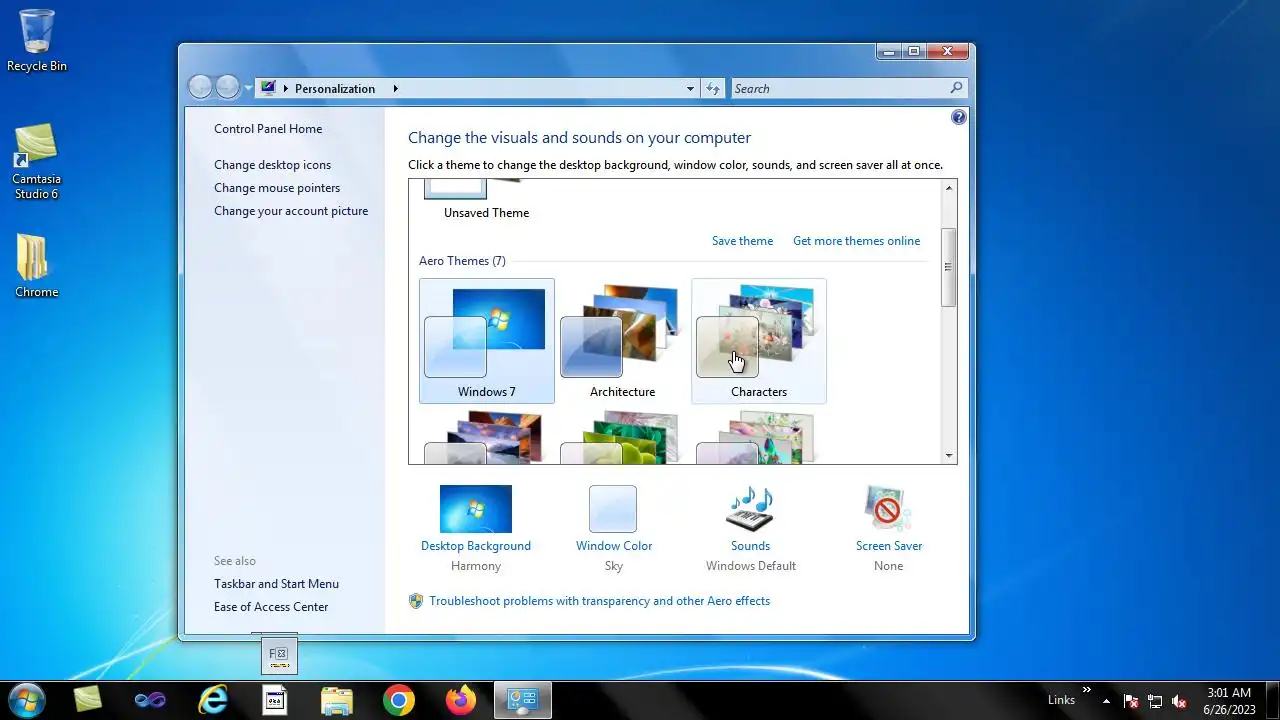The image size is (1280, 720).
Task: Click the Links toolbar label
Action: click(x=1061, y=700)
